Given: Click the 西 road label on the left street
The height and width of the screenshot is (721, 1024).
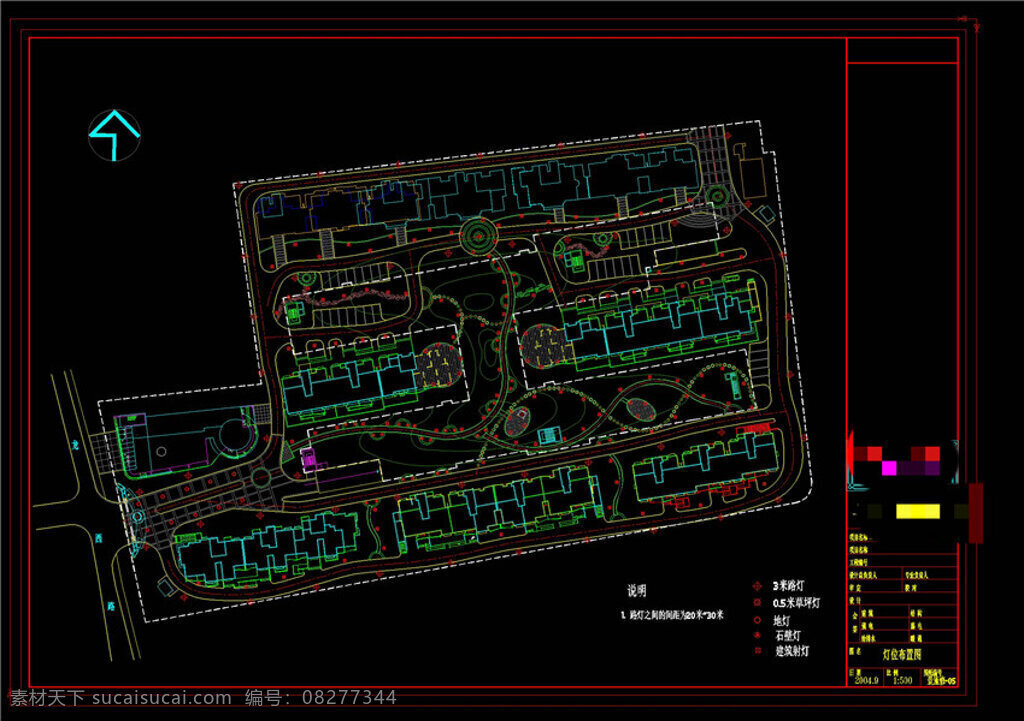Looking at the screenshot, I should coord(98,539).
